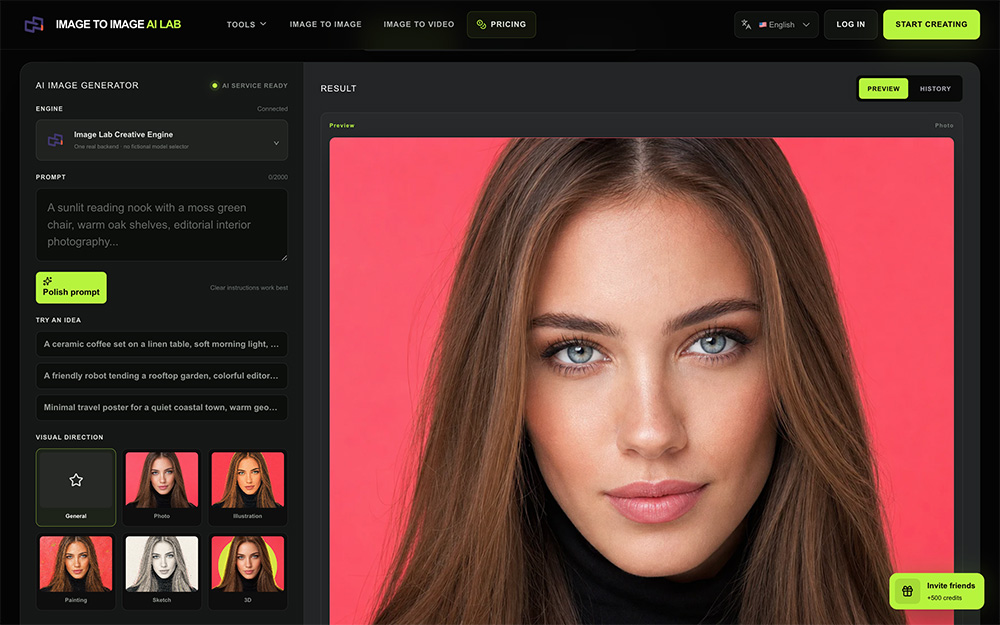Go to the Image to Image page

325,24
